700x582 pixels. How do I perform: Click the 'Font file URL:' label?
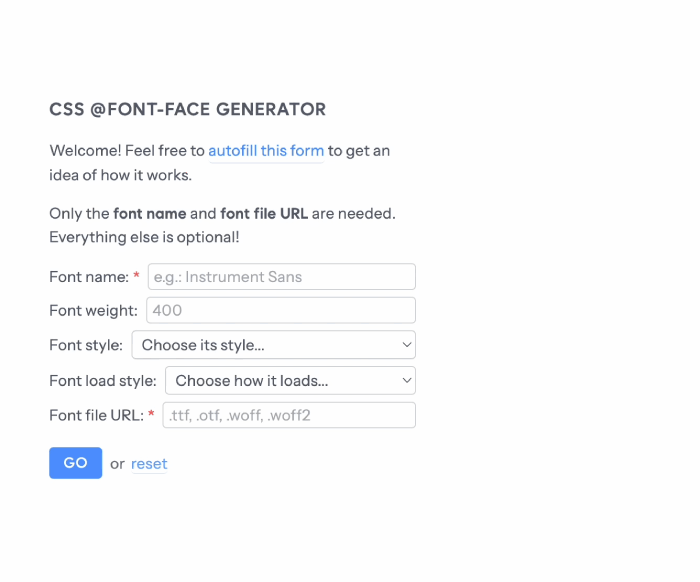[x=96, y=416]
